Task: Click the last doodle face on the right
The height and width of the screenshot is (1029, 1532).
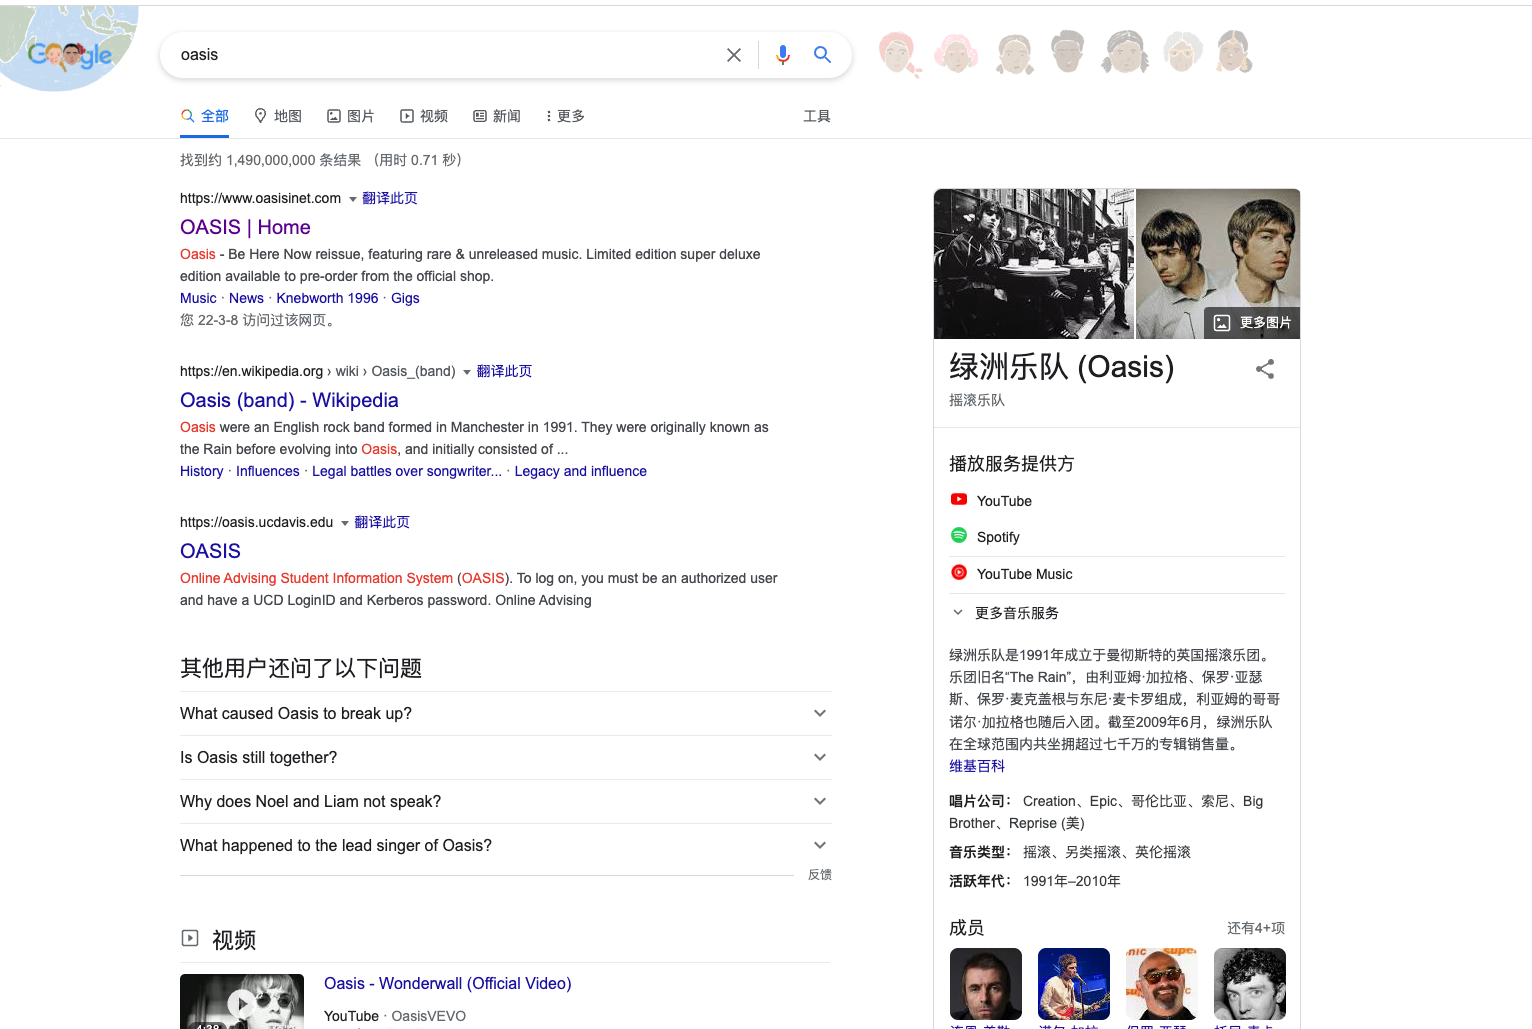Action: 1234,52
